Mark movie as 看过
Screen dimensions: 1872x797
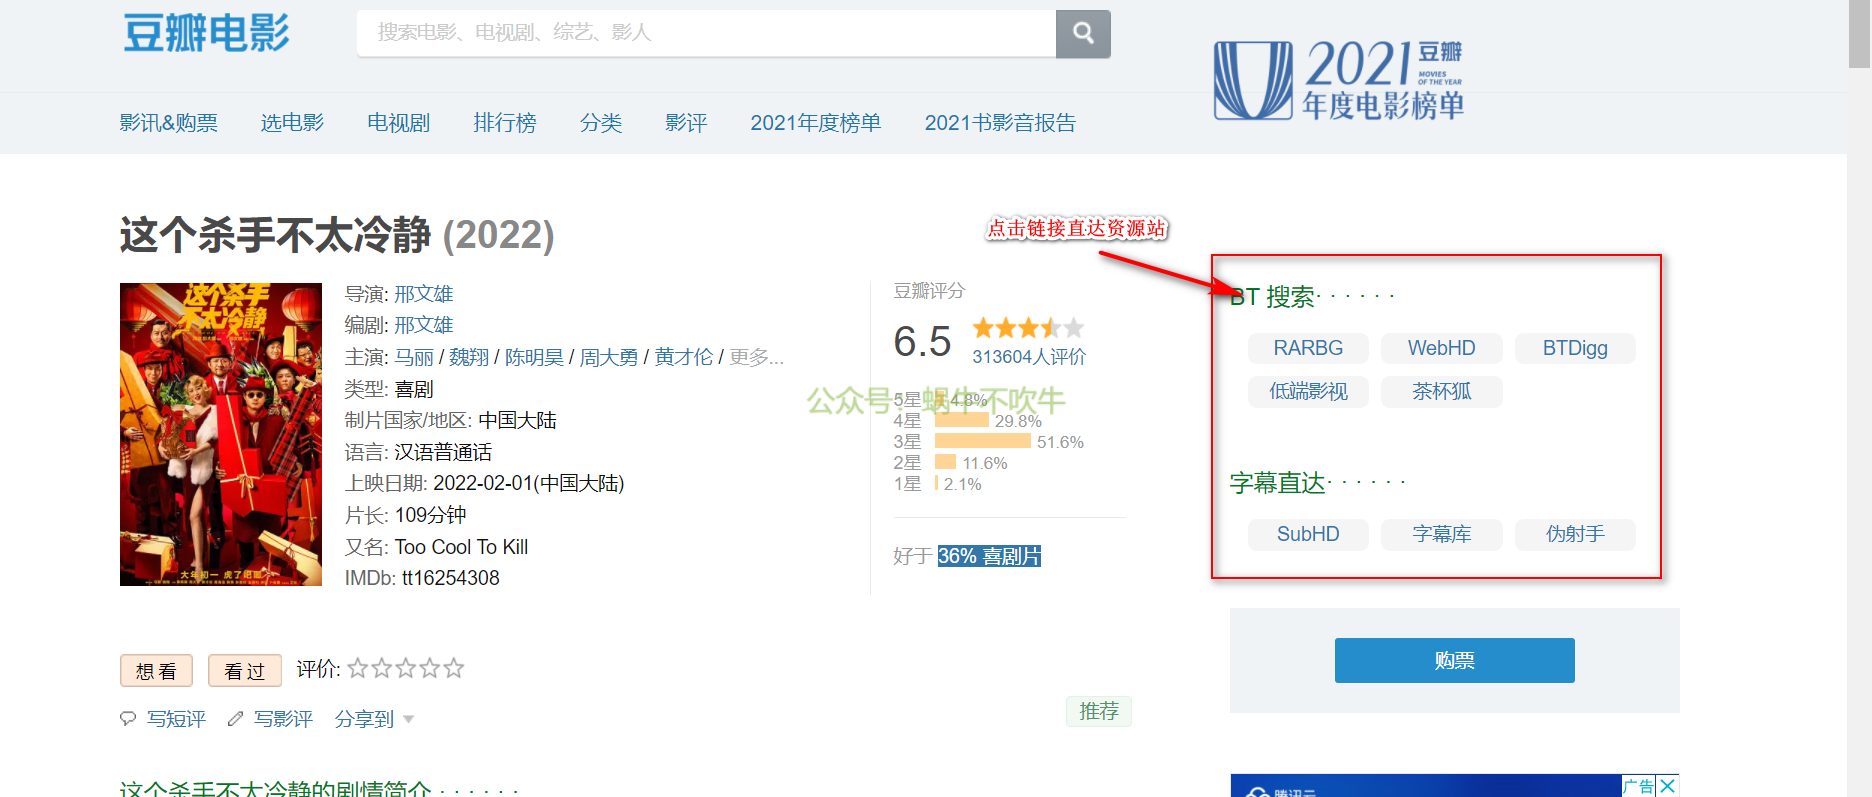tap(244, 671)
